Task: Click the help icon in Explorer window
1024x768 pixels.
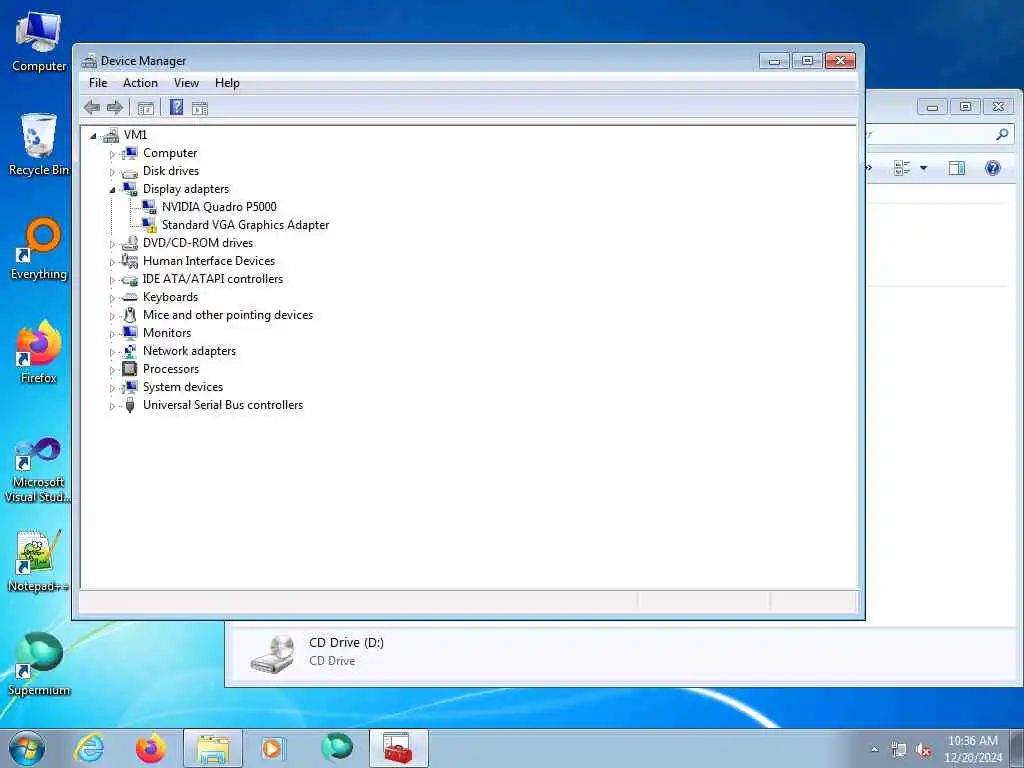Action: [993, 168]
